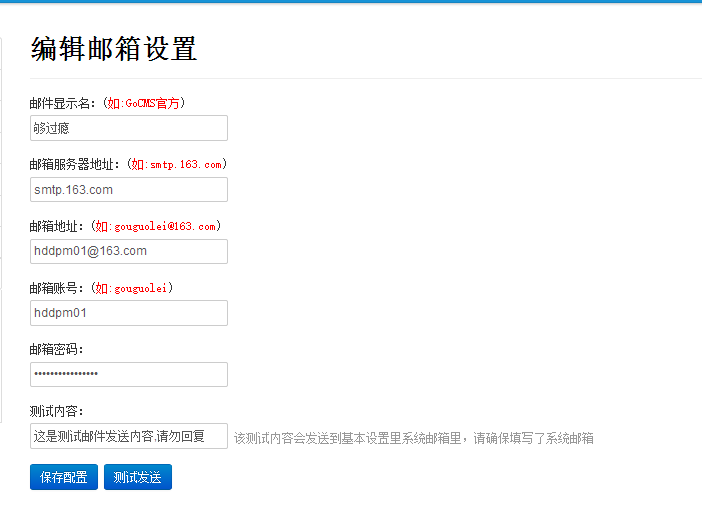The height and width of the screenshot is (514, 702).
Task: Click the 邮箱密码 label
Action: 57,349
